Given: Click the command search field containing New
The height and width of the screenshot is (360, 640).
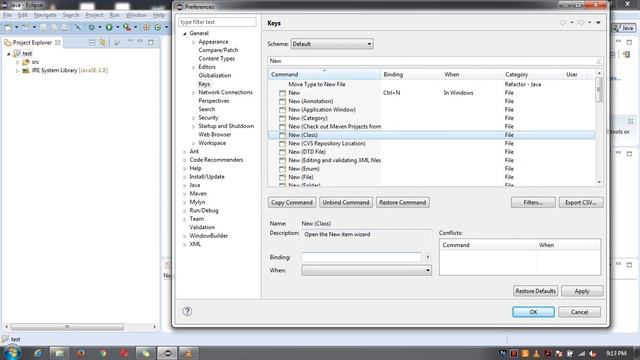Looking at the screenshot, I should click(435, 61).
